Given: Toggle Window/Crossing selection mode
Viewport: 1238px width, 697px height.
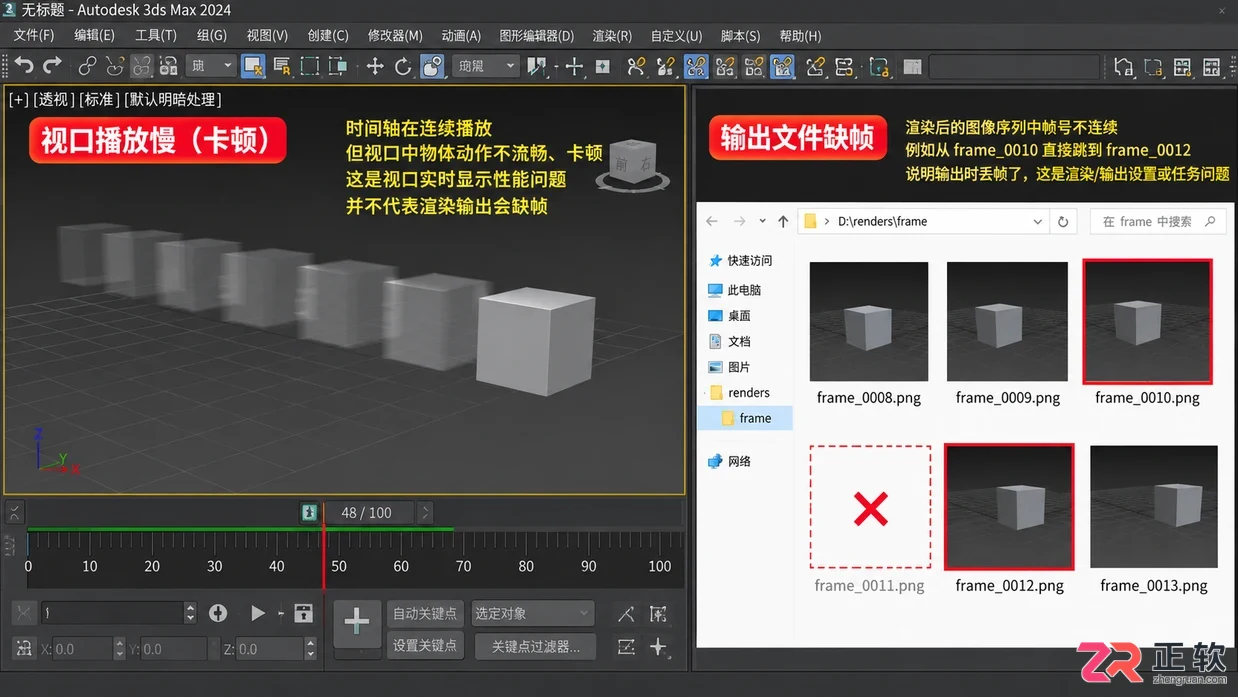Looking at the screenshot, I should (338, 66).
